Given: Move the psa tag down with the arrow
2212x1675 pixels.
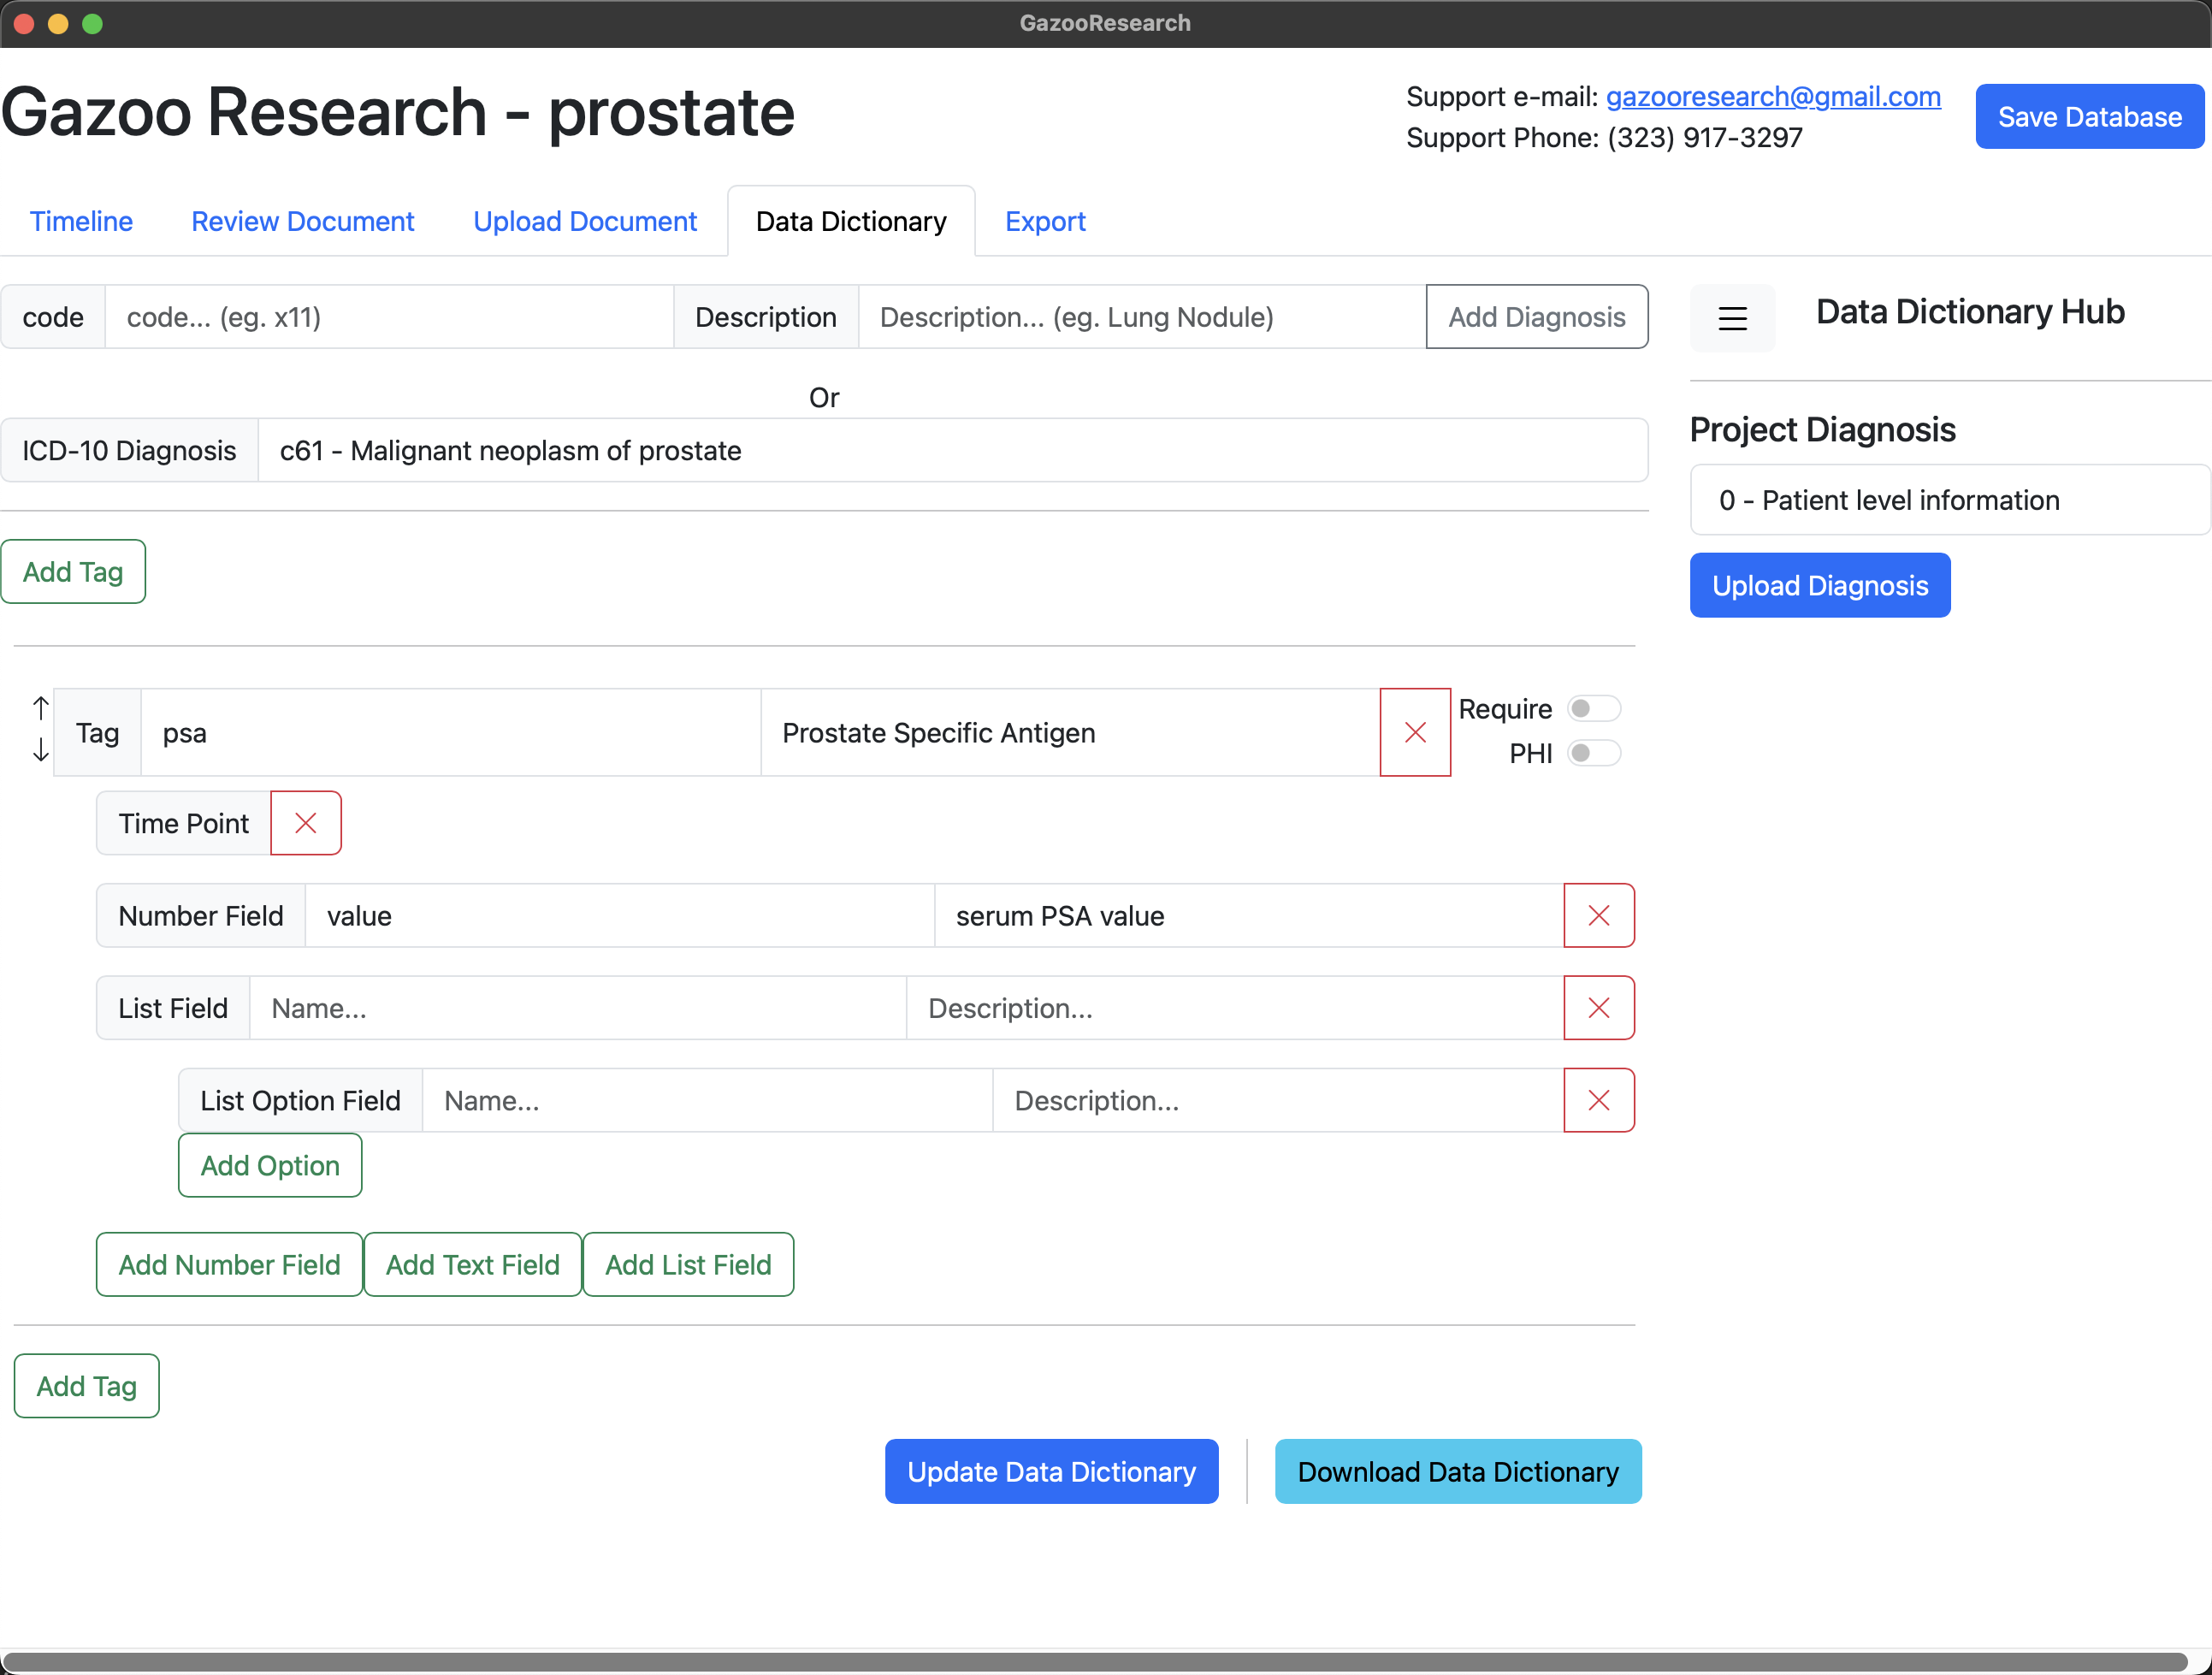Looking at the screenshot, I should 40,751.
